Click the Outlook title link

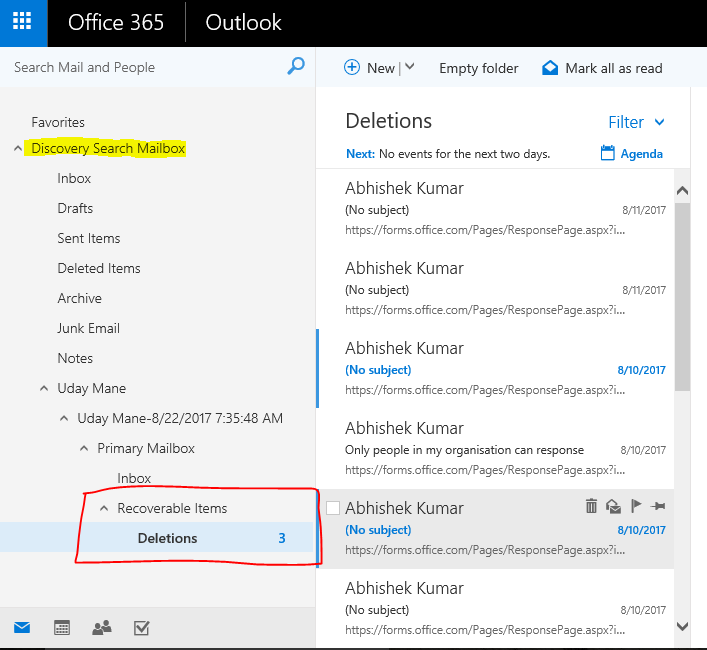(x=243, y=22)
